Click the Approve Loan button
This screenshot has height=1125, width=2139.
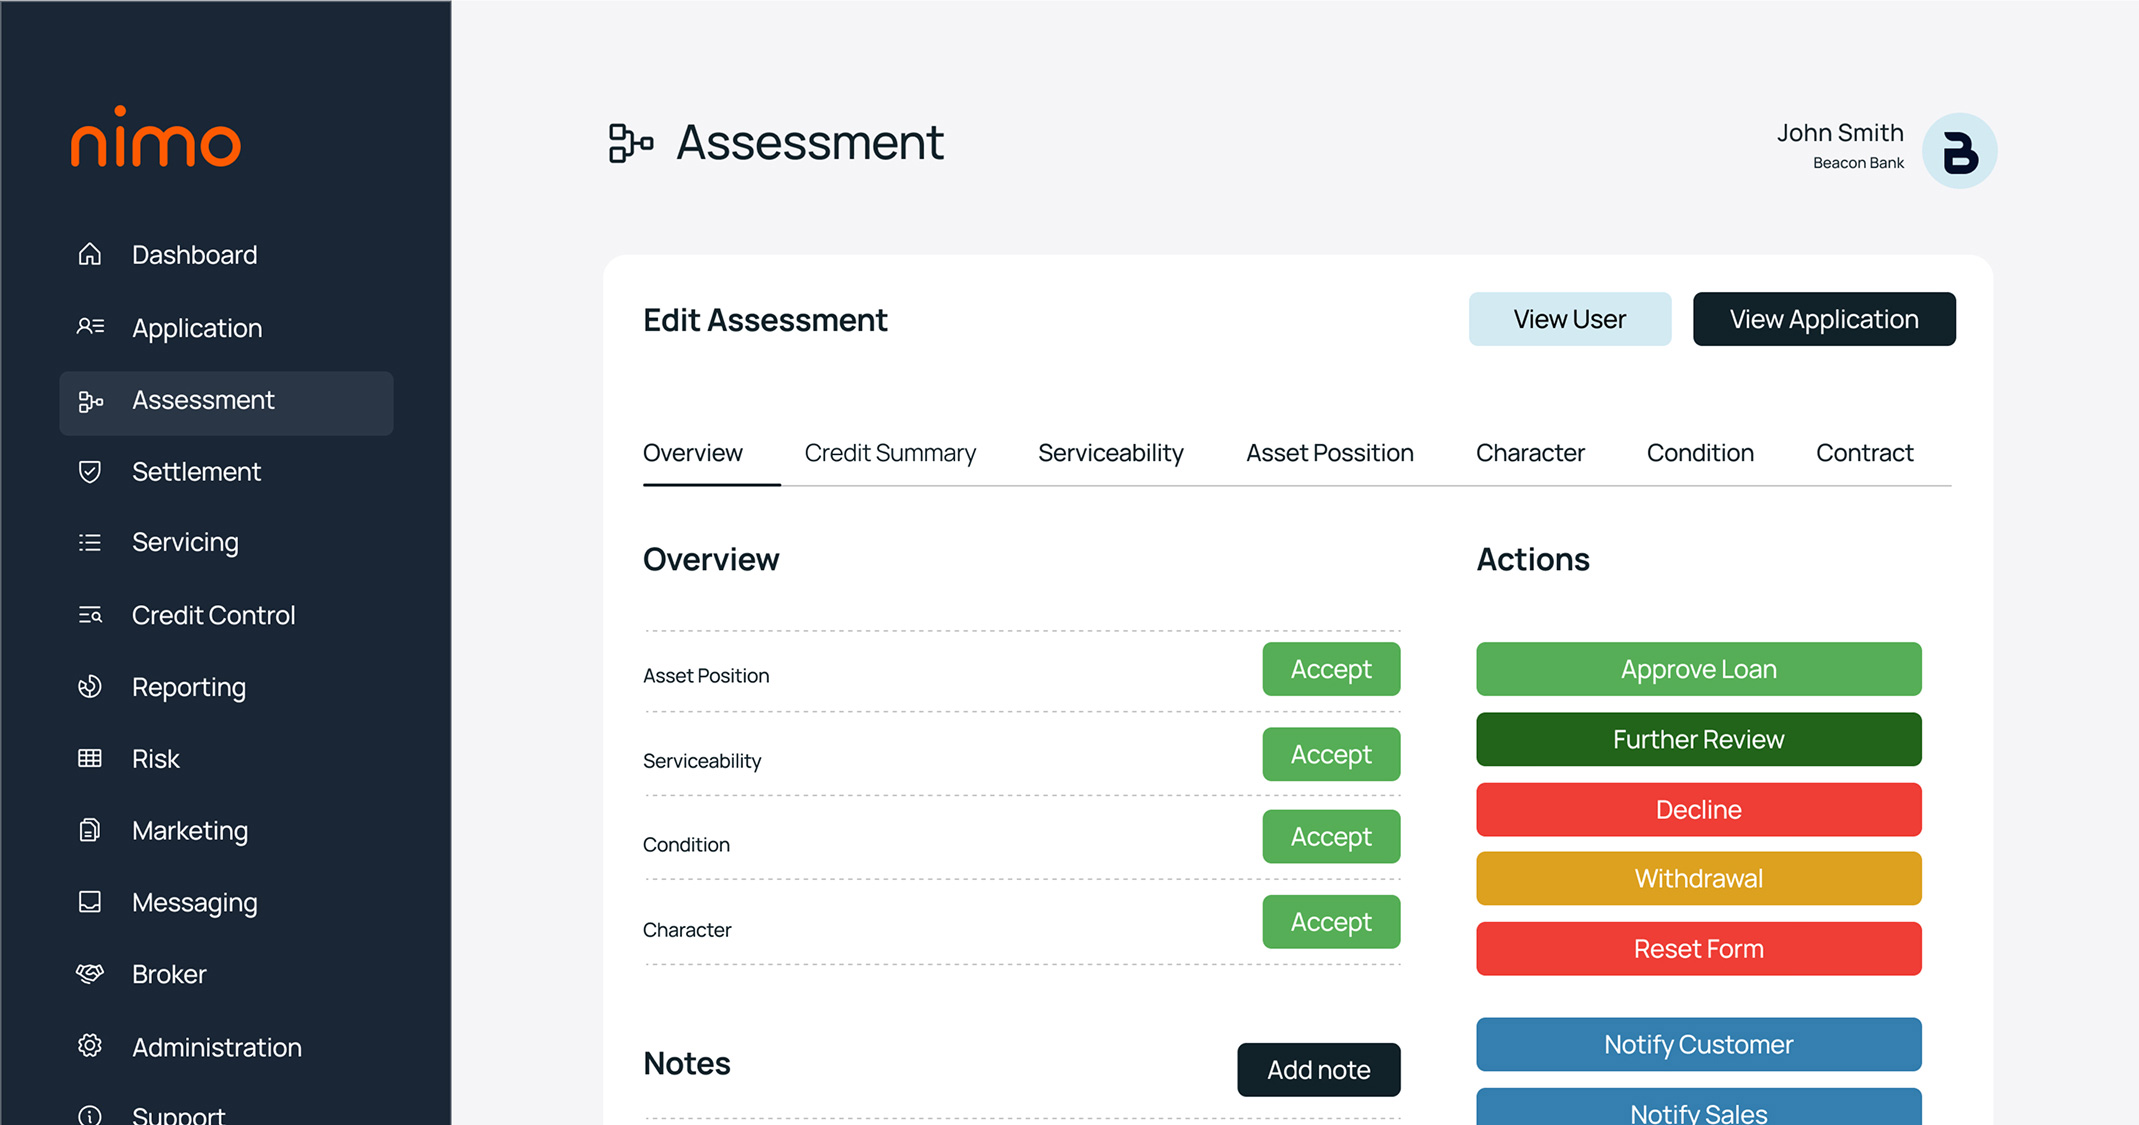[x=1698, y=669]
